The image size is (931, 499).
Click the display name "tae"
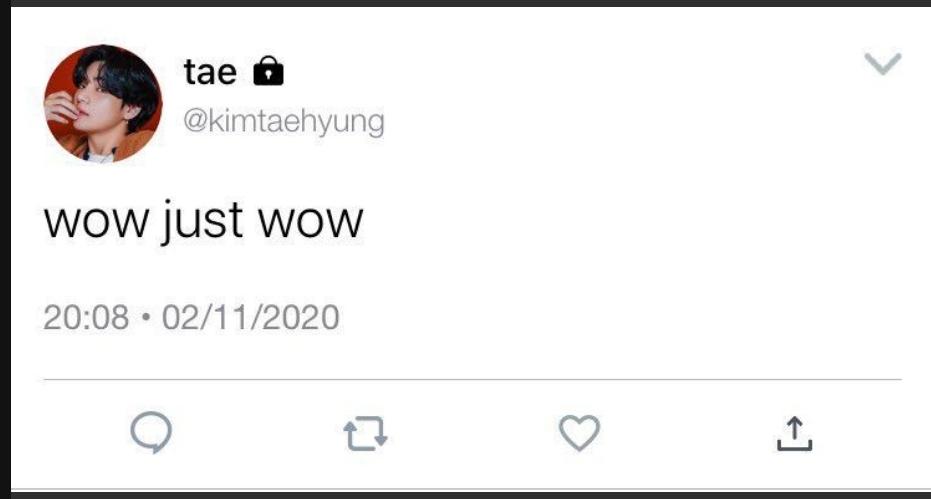click(x=210, y=71)
